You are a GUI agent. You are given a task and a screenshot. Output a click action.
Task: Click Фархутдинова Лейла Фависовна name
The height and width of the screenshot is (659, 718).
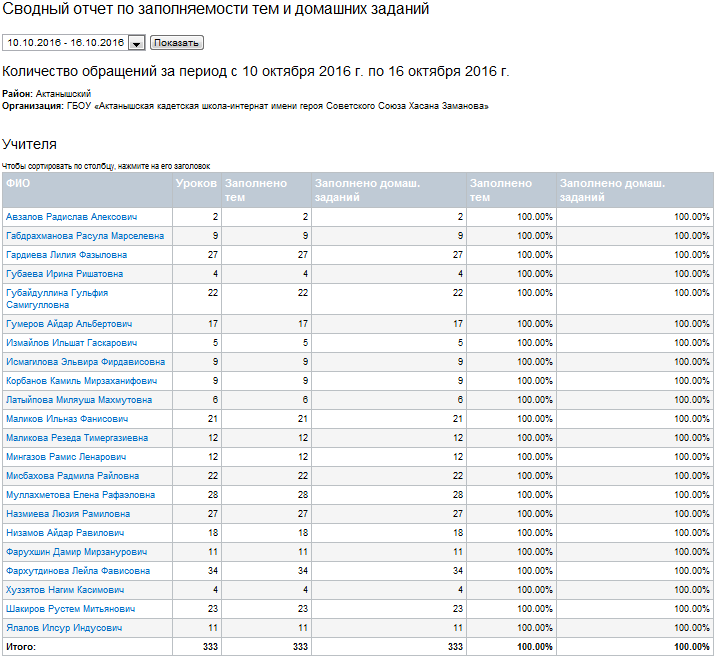click(x=78, y=571)
